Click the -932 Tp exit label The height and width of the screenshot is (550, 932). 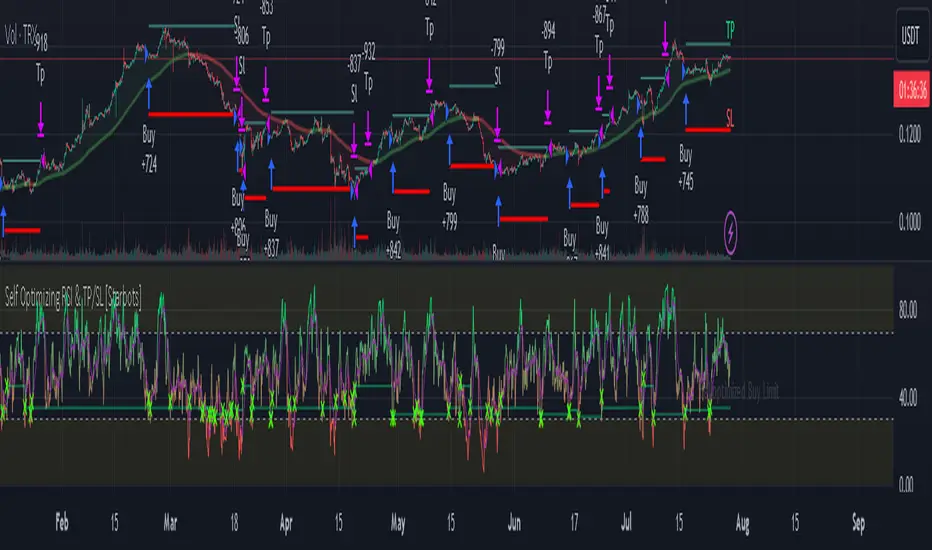[x=369, y=68]
